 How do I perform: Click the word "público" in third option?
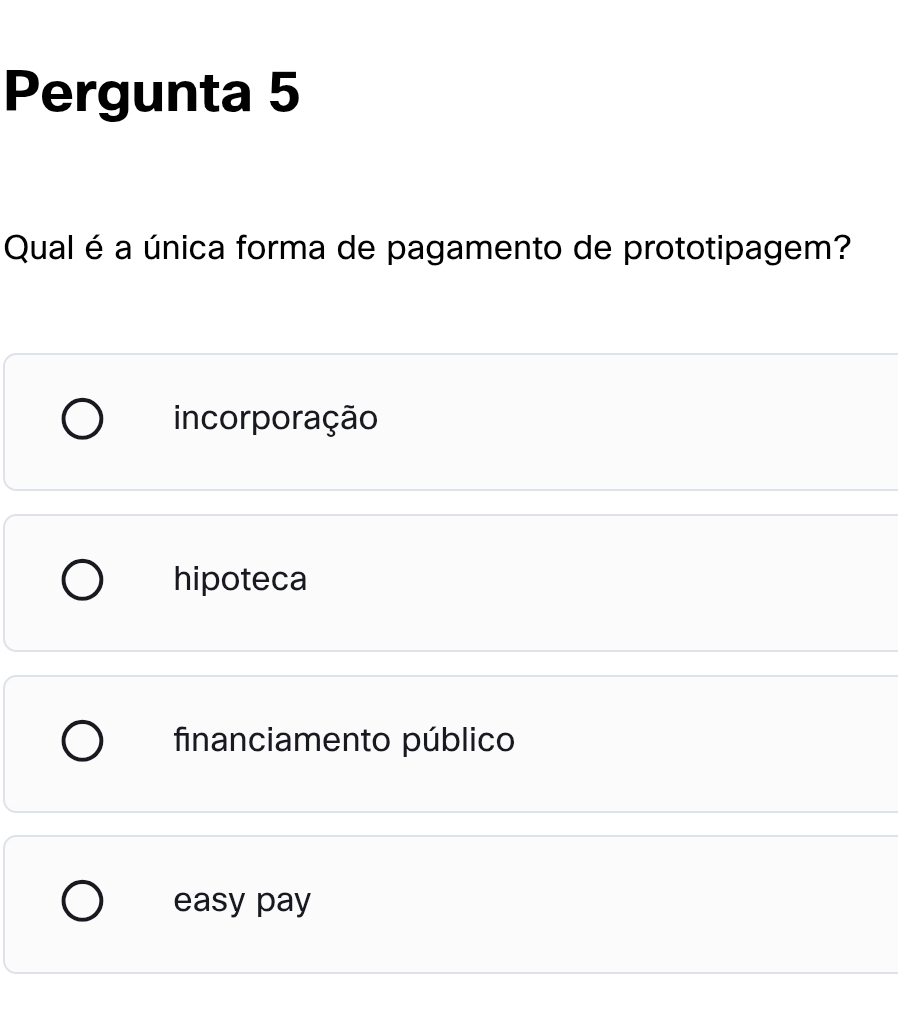click(458, 740)
